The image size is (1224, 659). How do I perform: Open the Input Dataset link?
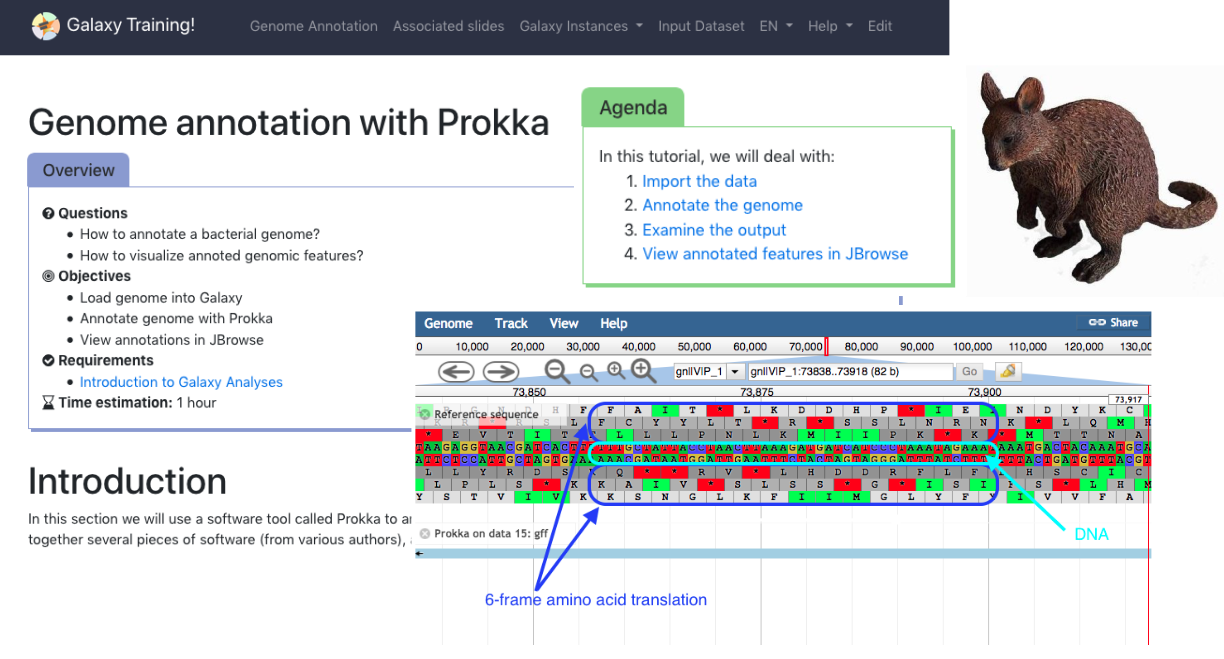(x=701, y=26)
